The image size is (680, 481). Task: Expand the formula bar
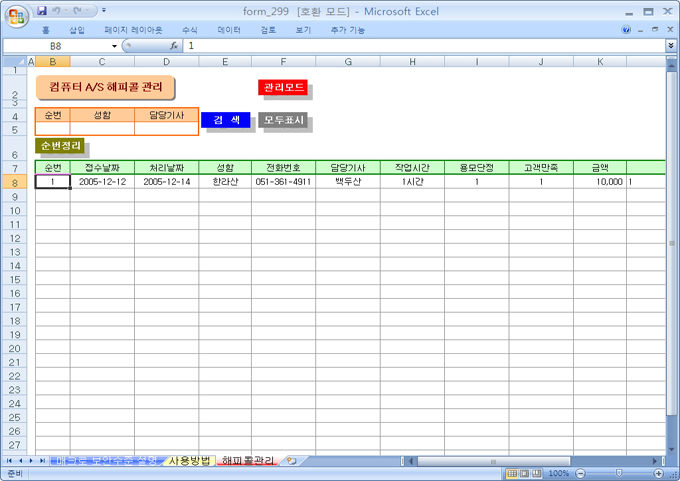tap(671, 46)
